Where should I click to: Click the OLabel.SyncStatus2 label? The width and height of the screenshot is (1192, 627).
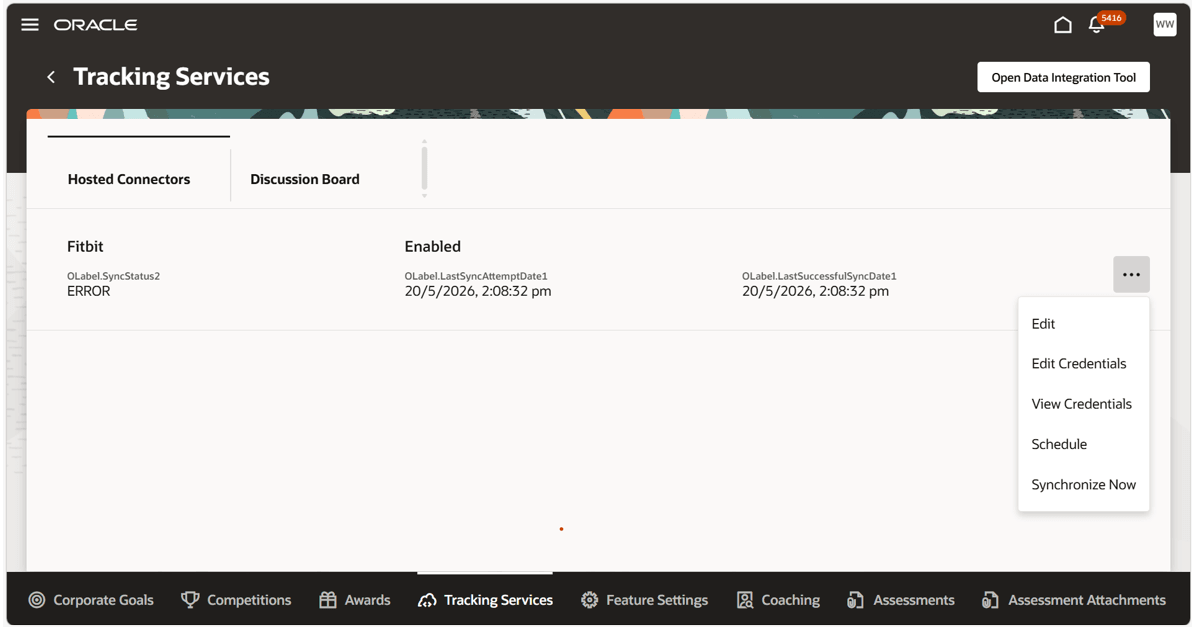(x=113, y=276)
